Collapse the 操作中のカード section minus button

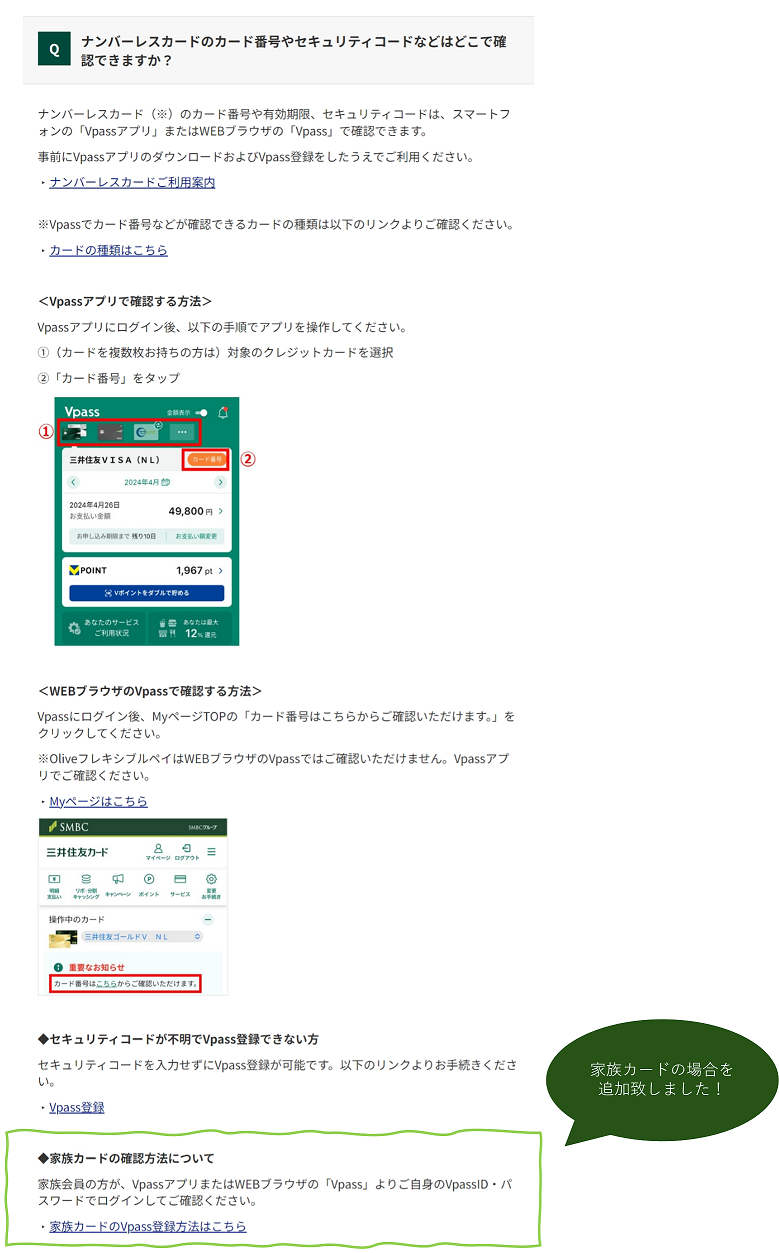(x=208, y=919)
